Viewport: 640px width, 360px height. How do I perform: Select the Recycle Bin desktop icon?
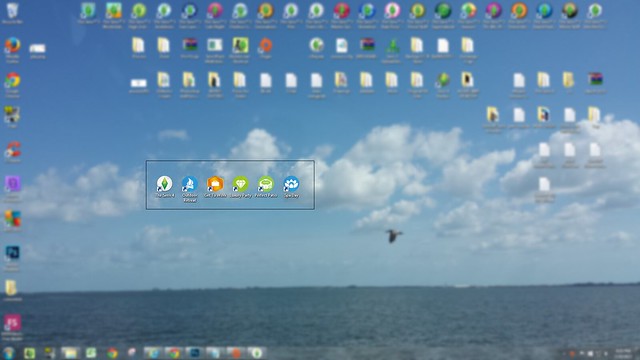[x=12, y=11]
